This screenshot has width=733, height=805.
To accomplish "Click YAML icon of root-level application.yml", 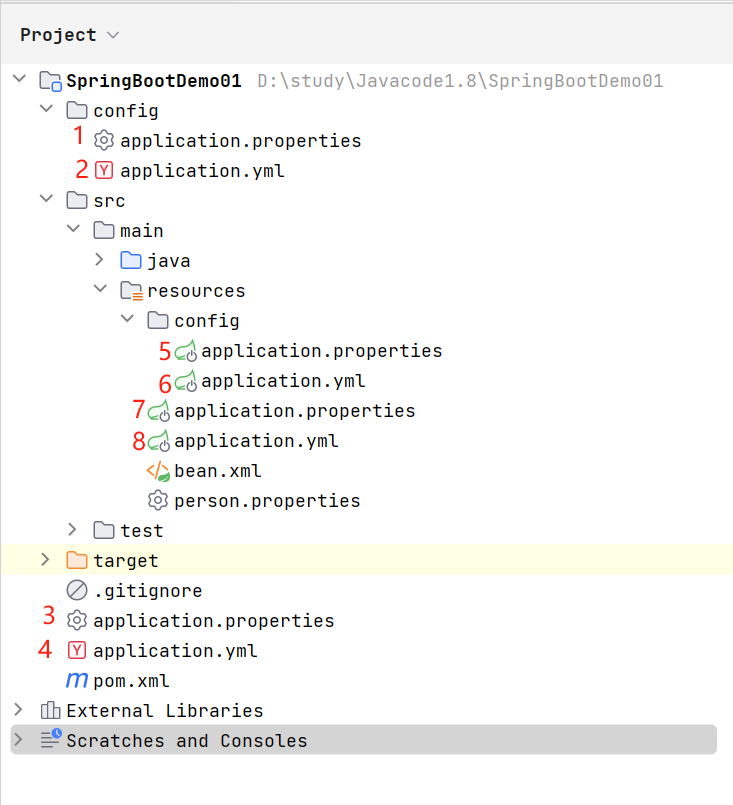I will pyautogui.click(x=77, y=650).
